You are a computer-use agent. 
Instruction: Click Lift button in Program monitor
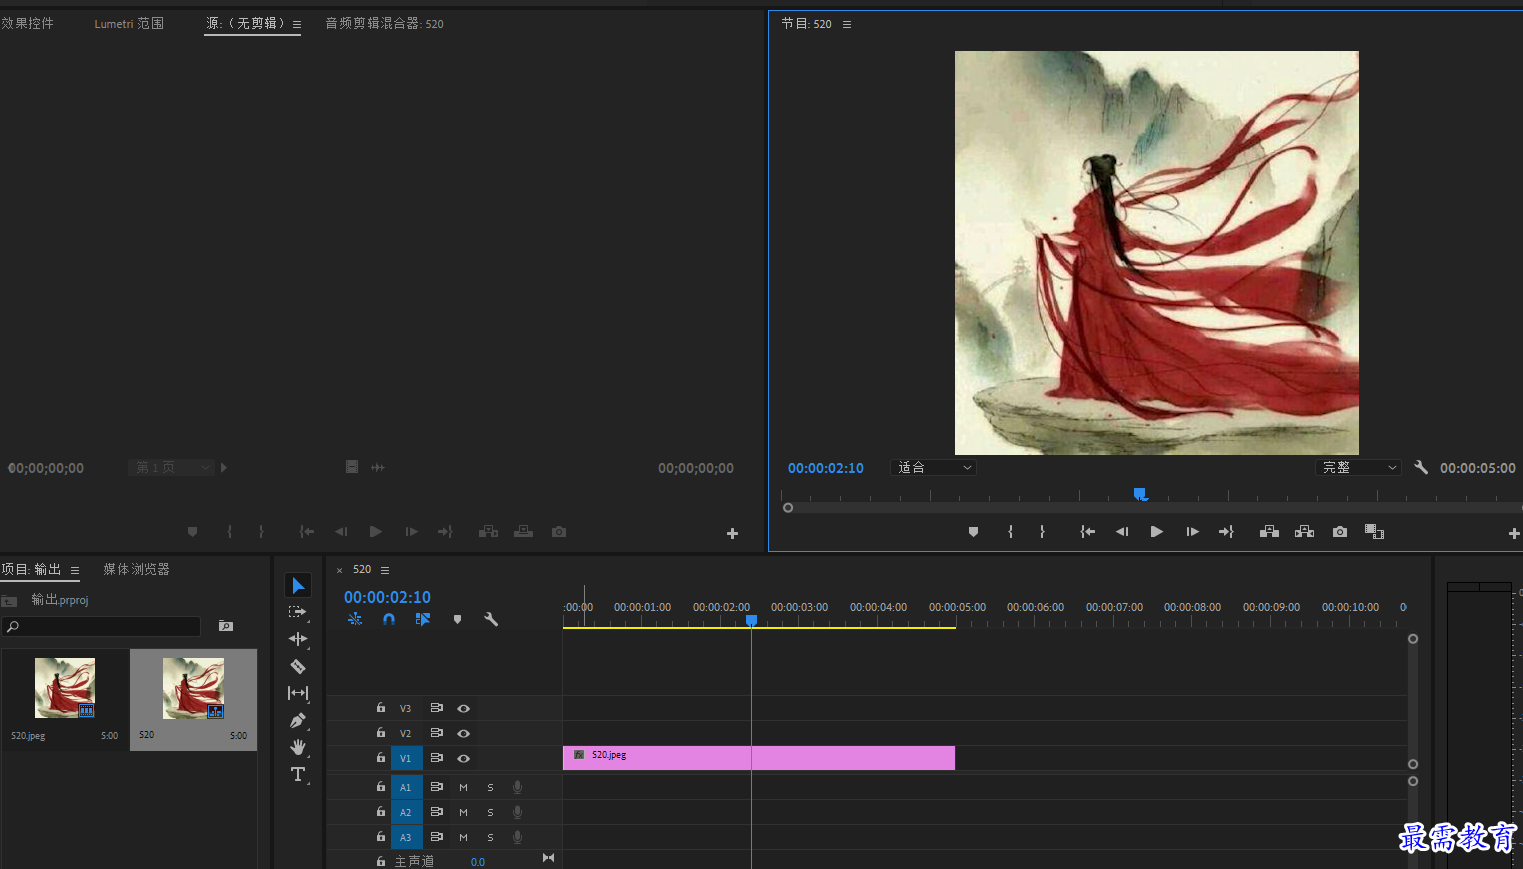(x=1269, y=532)
